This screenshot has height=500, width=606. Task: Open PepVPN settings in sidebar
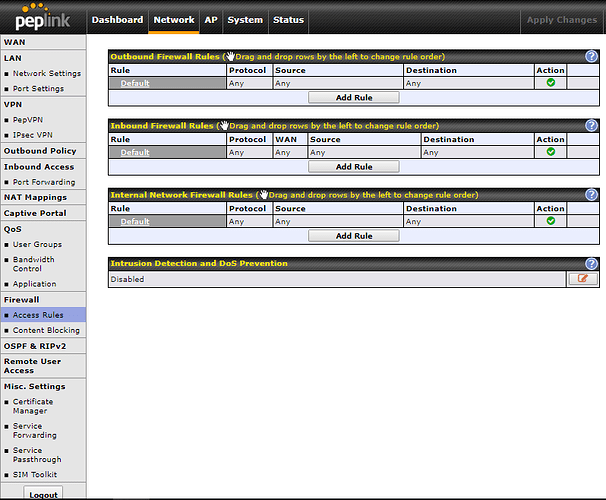30,119
